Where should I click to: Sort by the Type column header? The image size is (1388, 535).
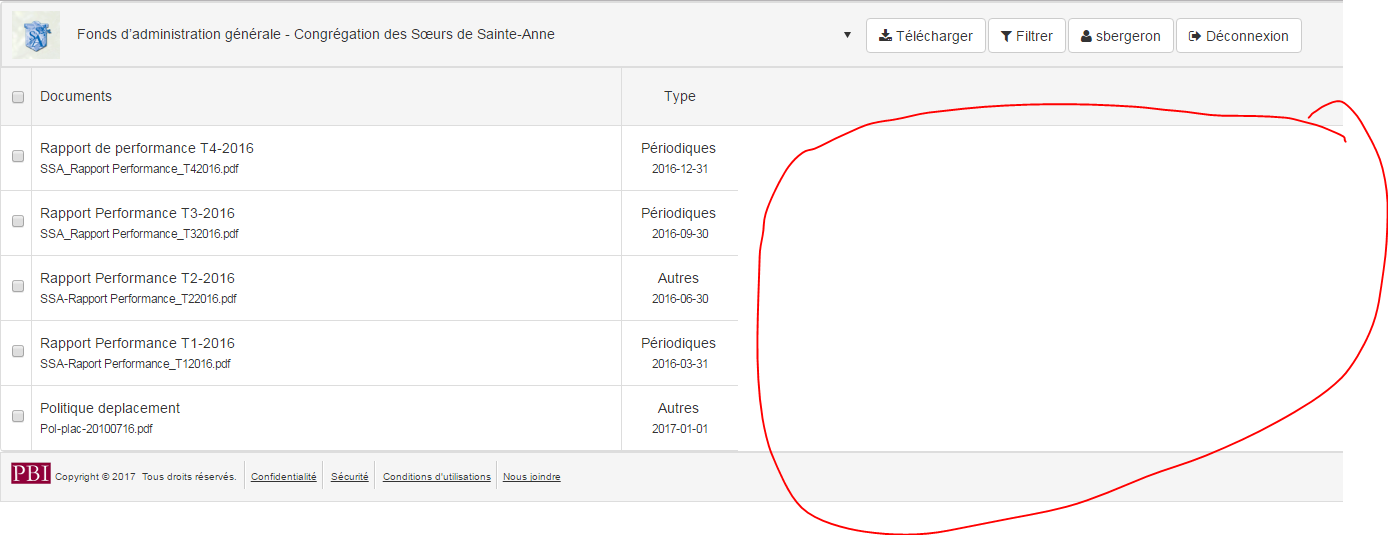pyautogui.click(x=679, y=97)
